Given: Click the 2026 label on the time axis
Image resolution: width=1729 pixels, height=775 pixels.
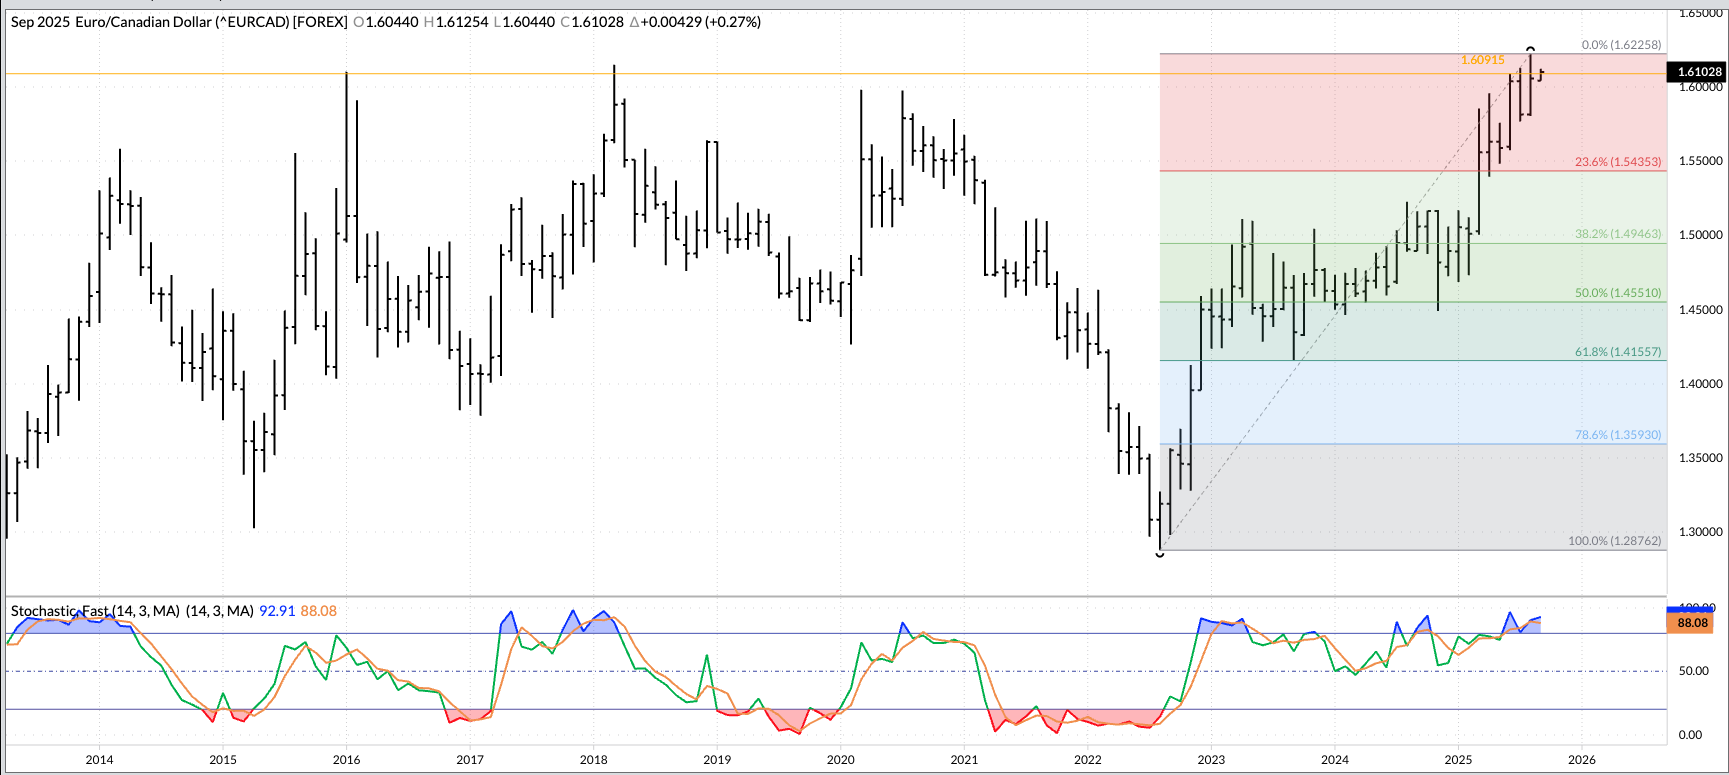Looking at the screenshot, I should (x=1581, y=760).
